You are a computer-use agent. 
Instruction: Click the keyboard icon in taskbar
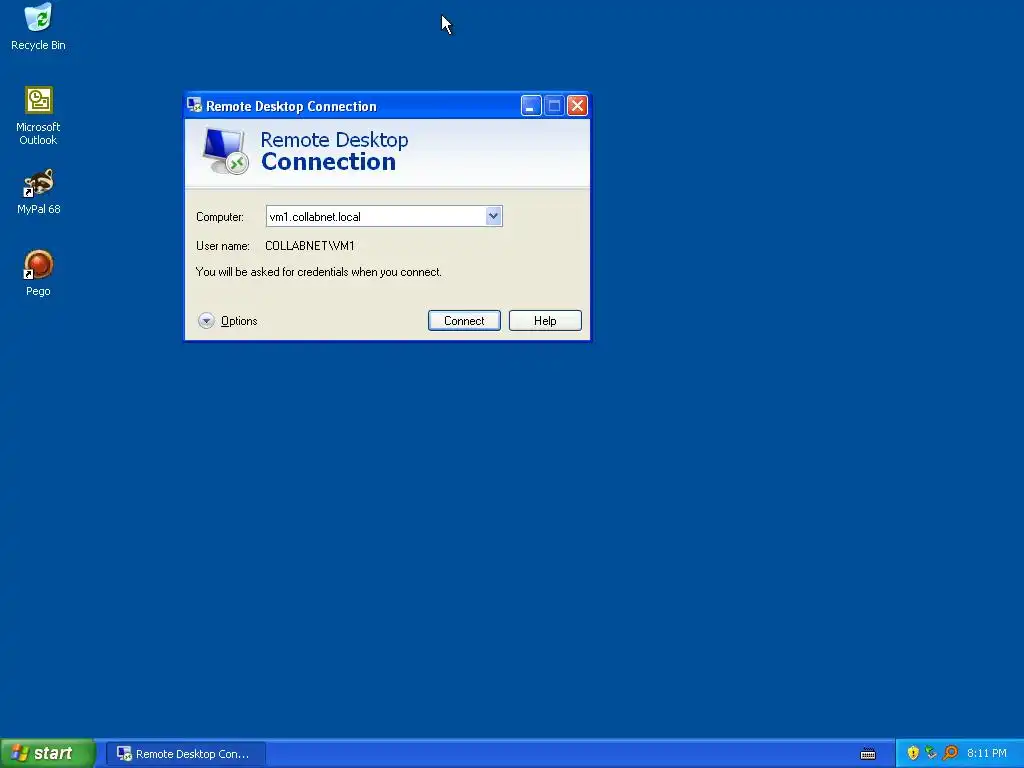point(868,754)
